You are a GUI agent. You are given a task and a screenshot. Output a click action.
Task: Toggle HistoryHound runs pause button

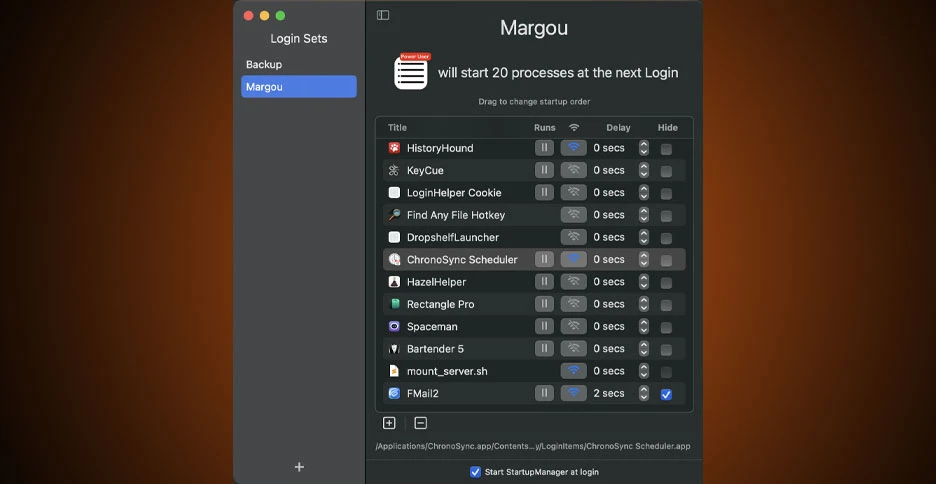coord(544,148)
